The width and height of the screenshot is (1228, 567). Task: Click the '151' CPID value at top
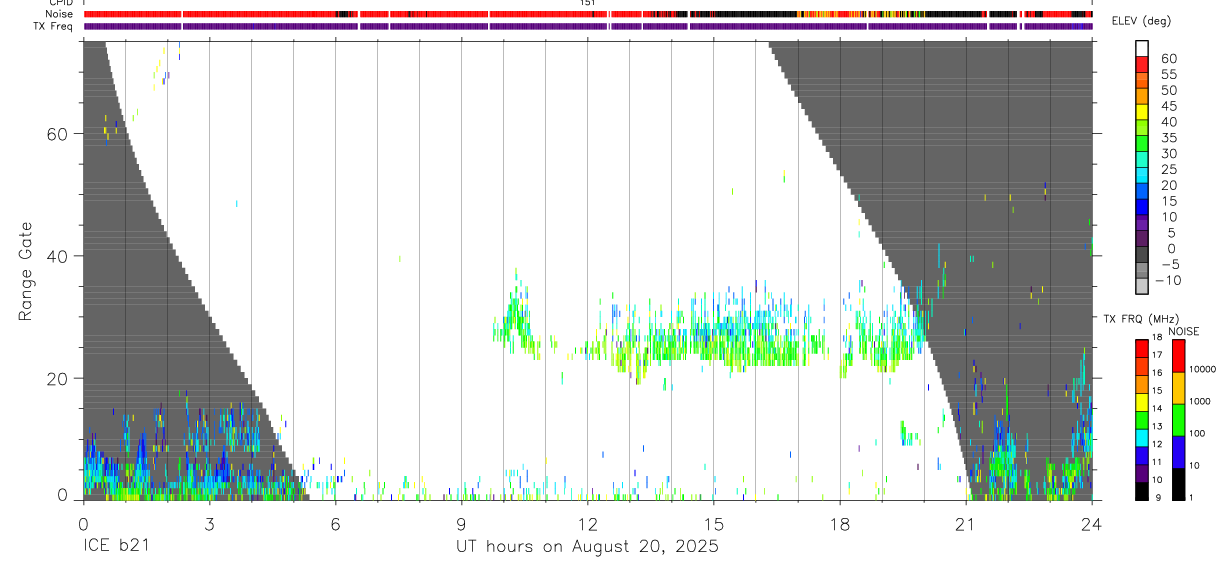click(x=588, y=3)
